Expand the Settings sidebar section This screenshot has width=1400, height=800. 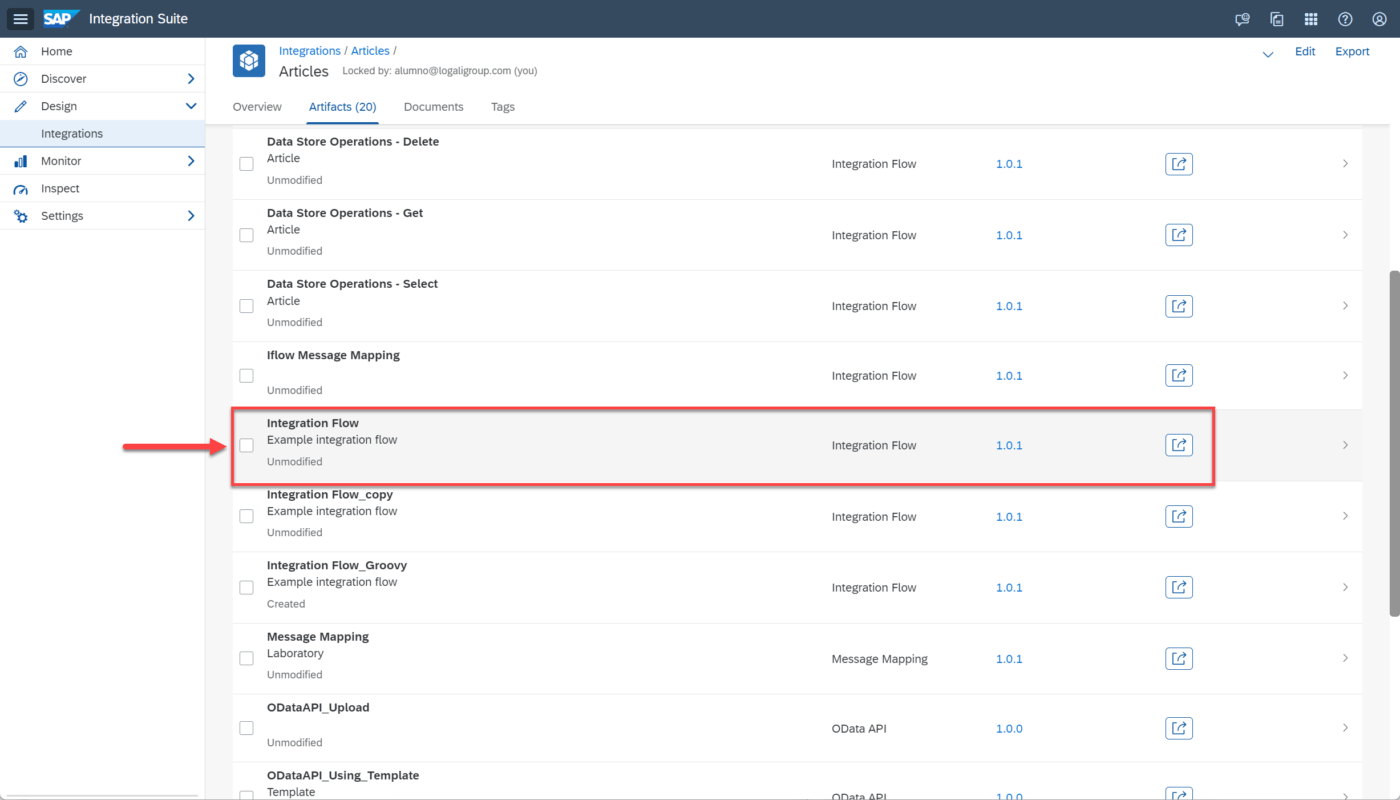coord(191,216)
